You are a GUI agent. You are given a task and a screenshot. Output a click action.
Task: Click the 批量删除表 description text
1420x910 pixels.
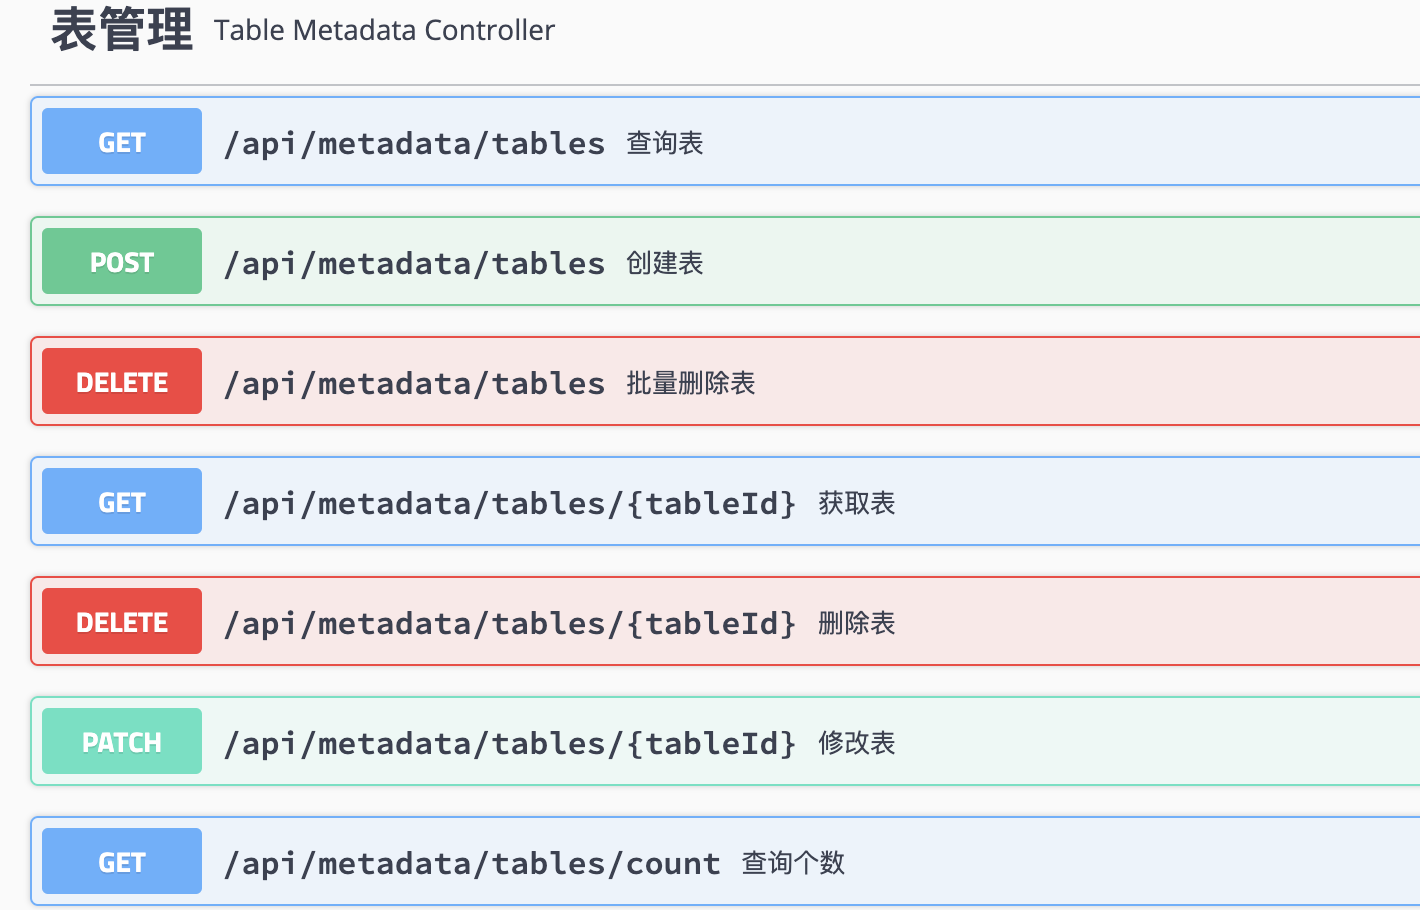690,383
